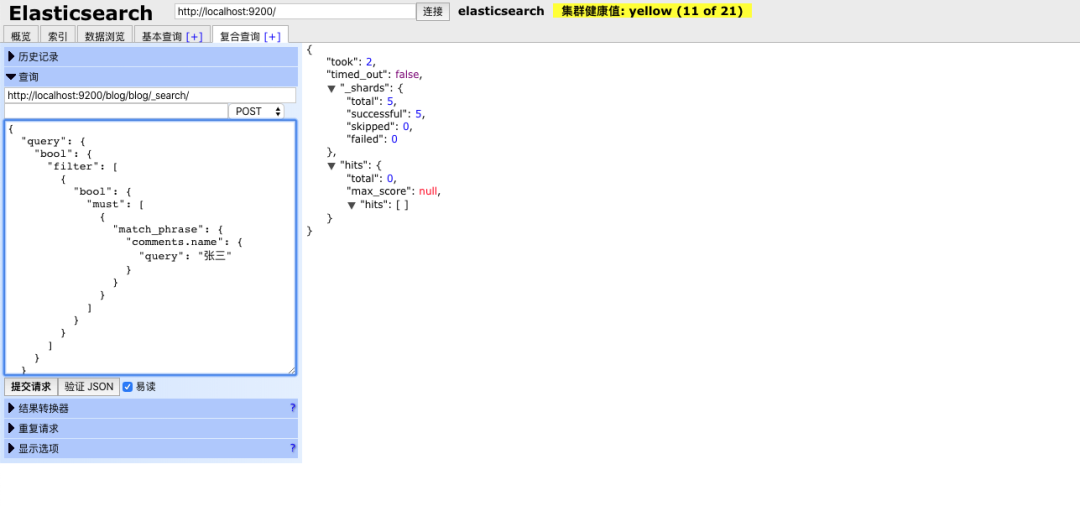
Task: Collapse the 查询 section
Action: point(151,77)
